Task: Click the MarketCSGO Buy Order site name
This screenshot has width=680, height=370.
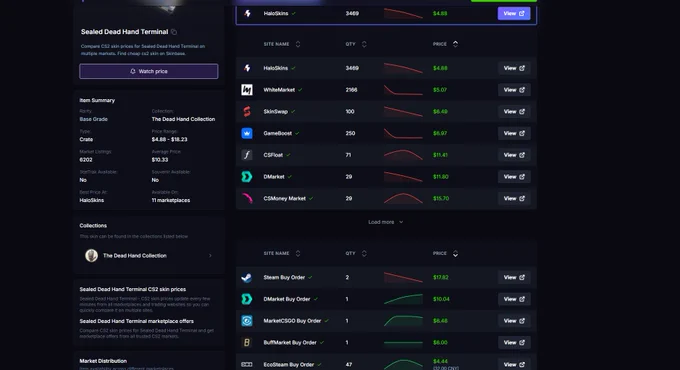Action: point(292,321)
